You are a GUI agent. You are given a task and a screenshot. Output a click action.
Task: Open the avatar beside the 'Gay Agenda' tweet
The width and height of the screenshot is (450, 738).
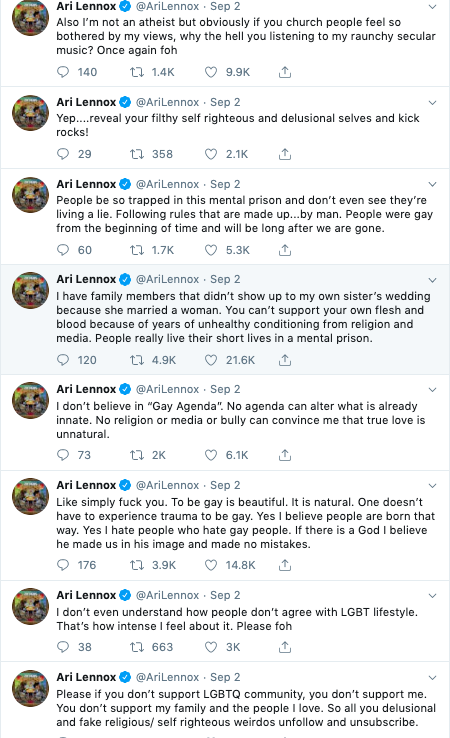pos(31,401)
